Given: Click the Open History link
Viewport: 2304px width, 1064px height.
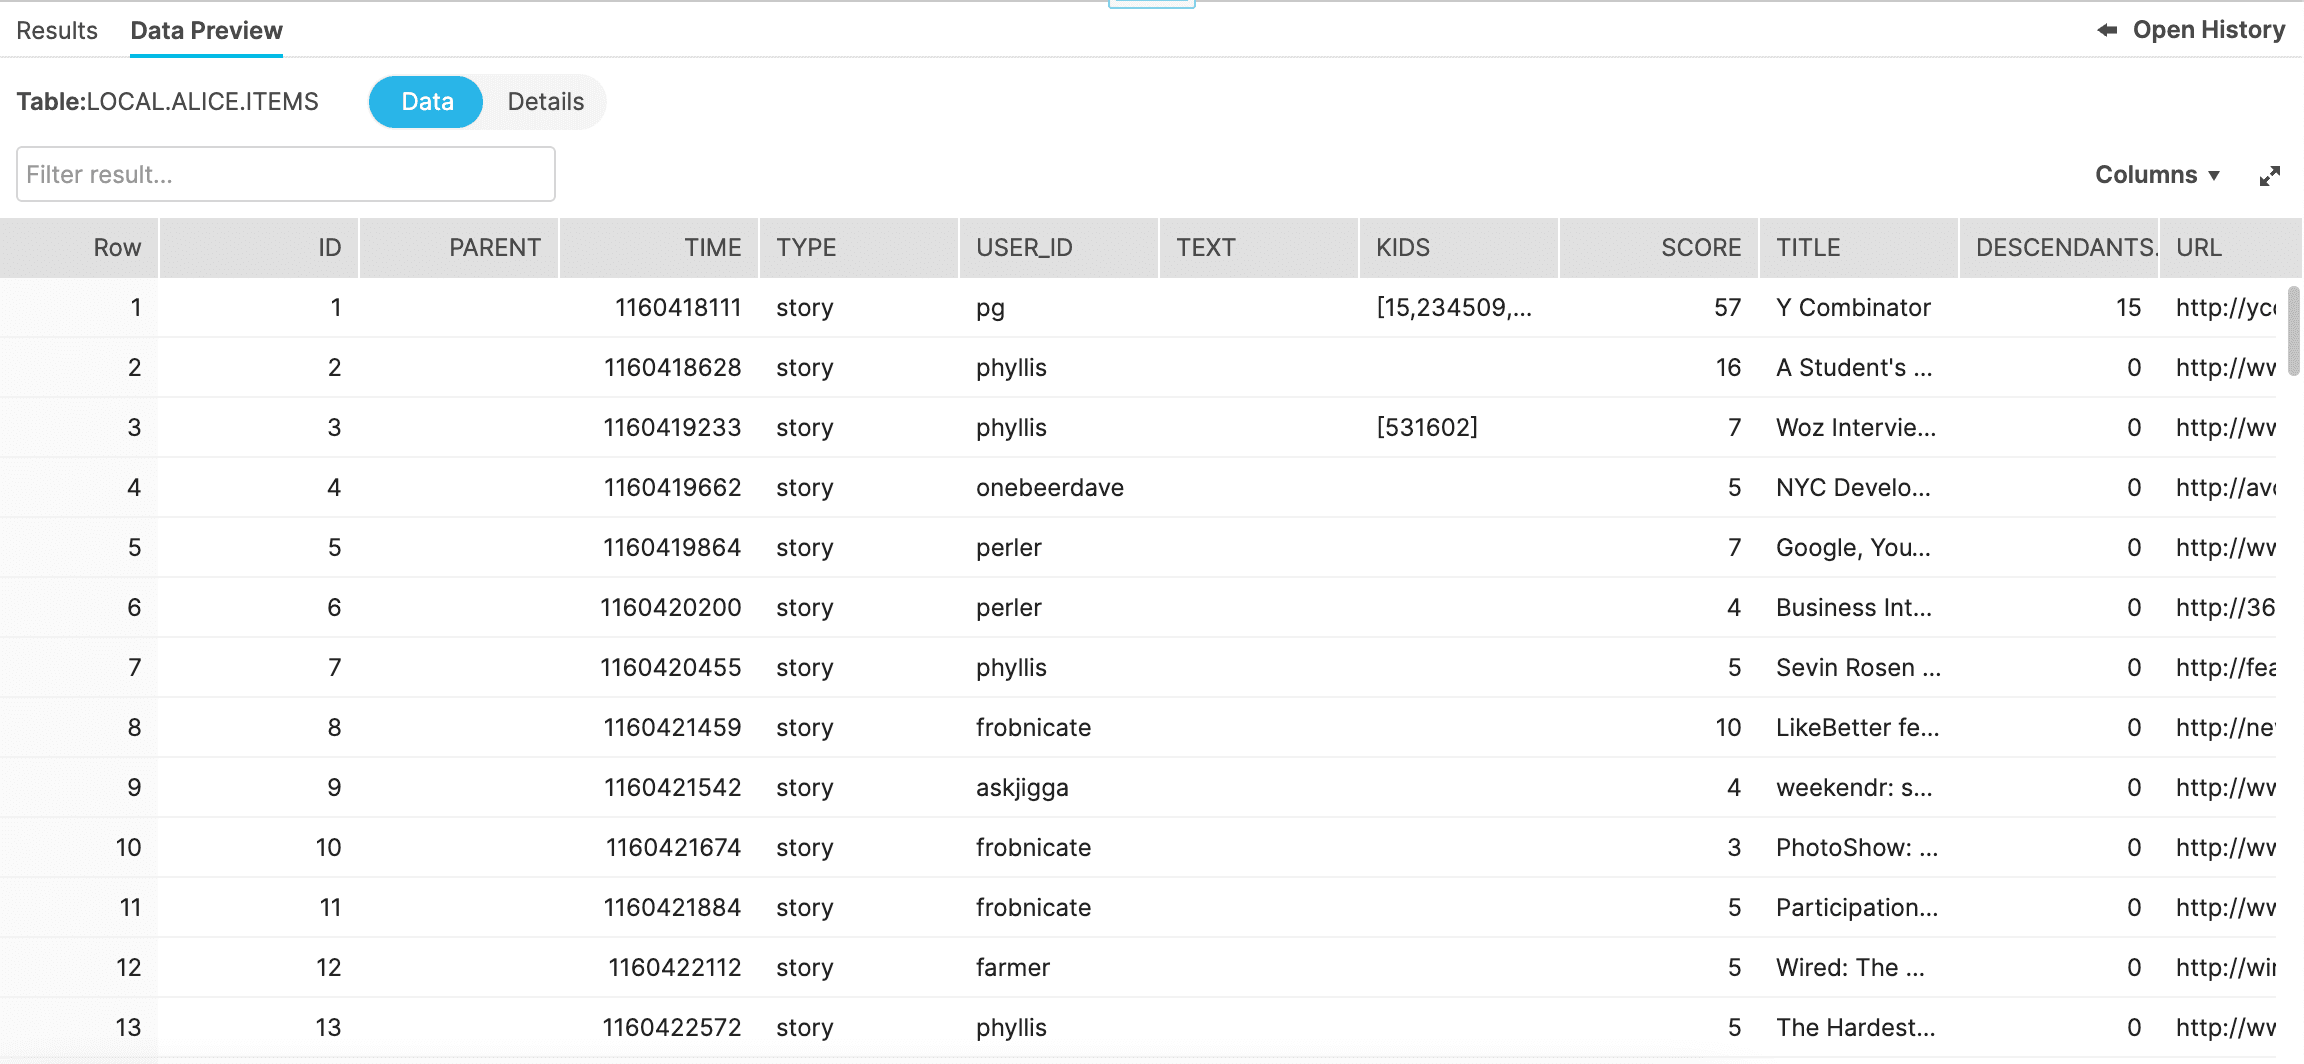Looking at the screenshot, I should [x=2208, y=30].
